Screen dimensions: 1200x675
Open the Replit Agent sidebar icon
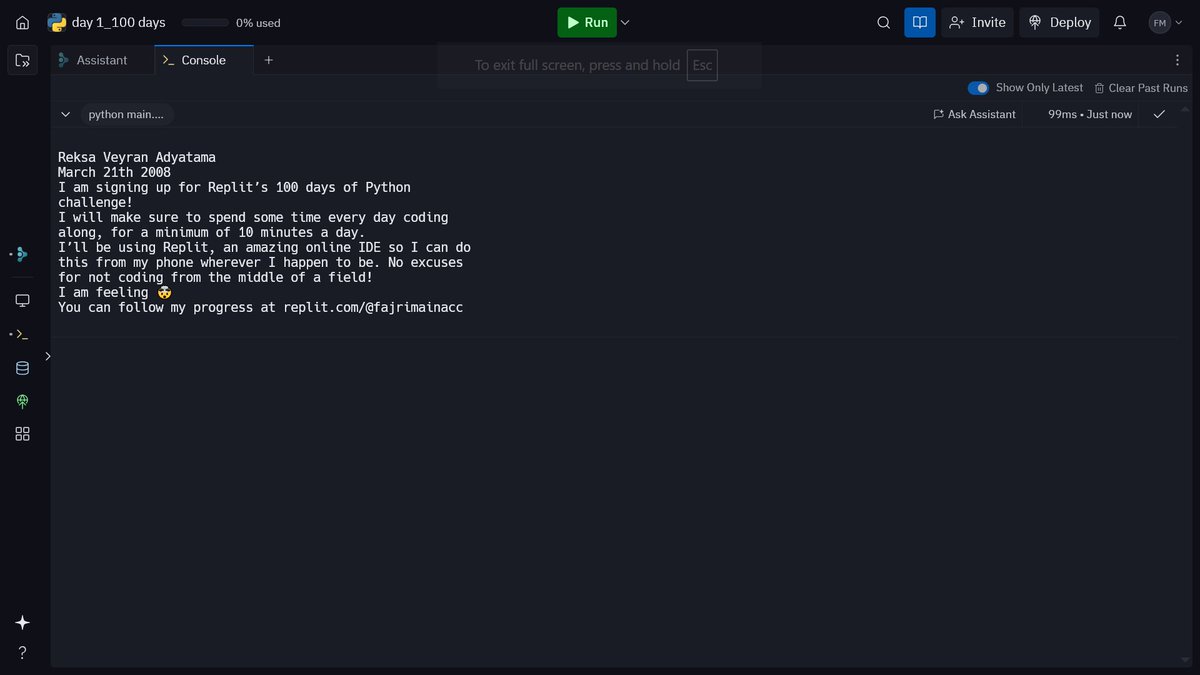tap(22, 254)
